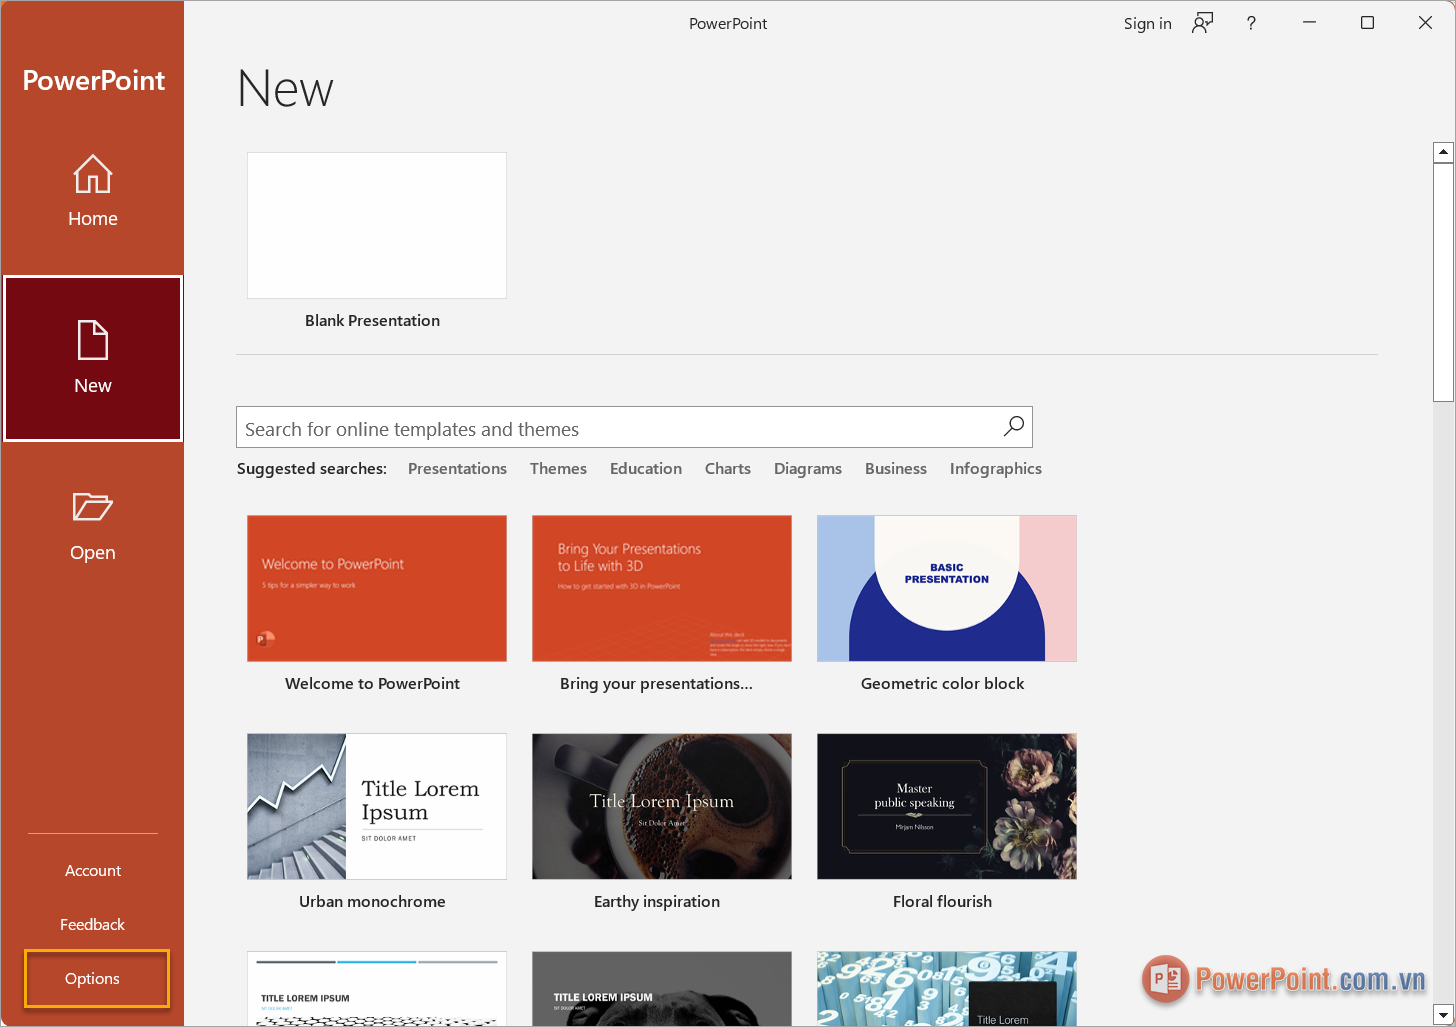Select the Business suggested search
The height and width of the screenshot is (1027, 1456).
point(896,468)
